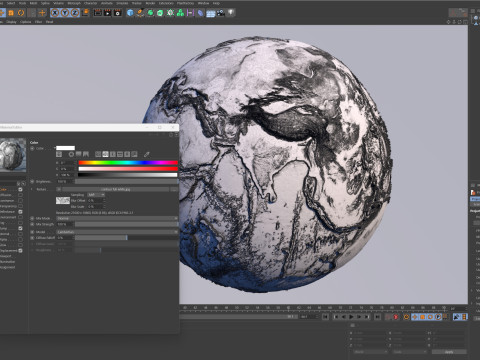Open viewport Display menu

tap(11, 22)
